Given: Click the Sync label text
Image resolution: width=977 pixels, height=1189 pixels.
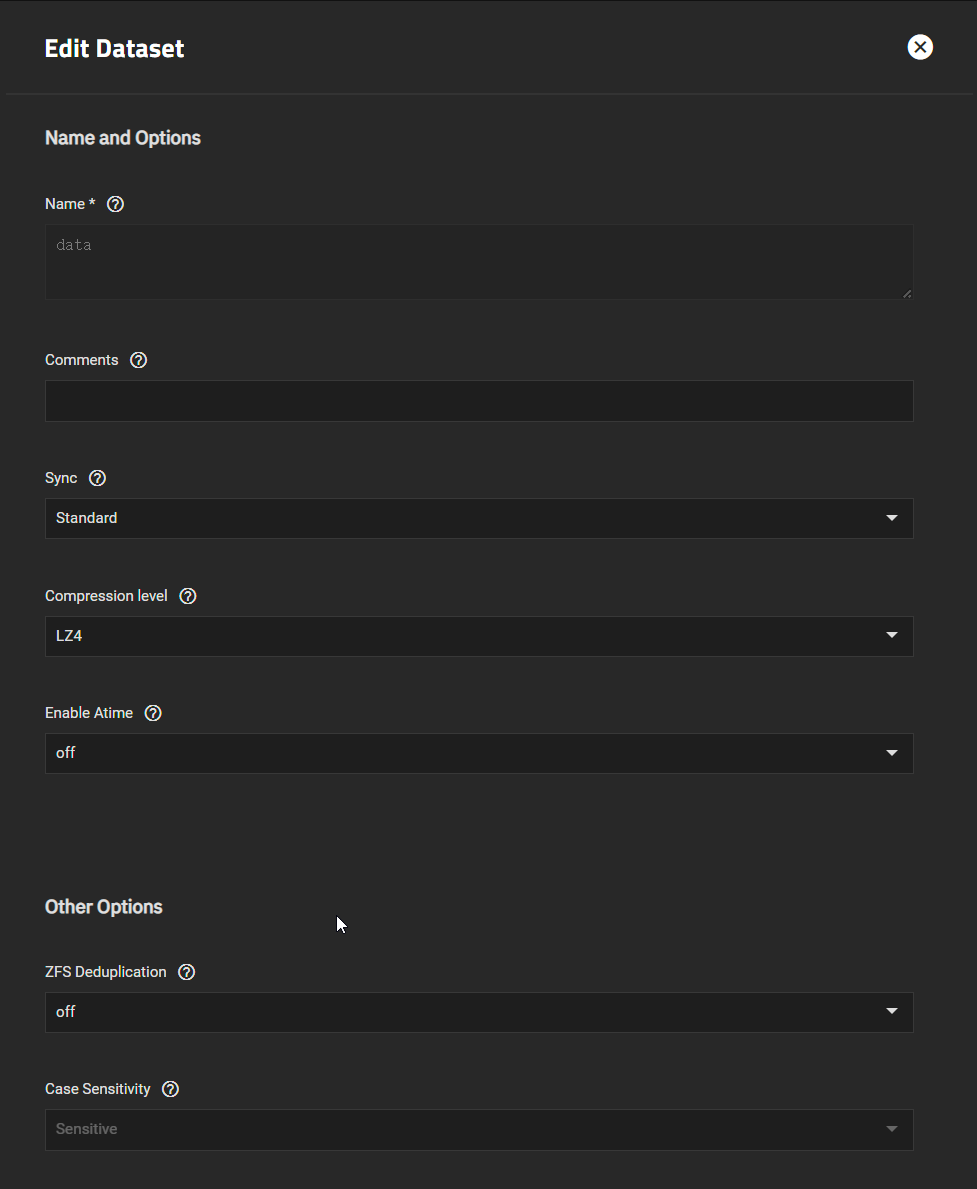Looking at the screenshot, I should [61, 478].
